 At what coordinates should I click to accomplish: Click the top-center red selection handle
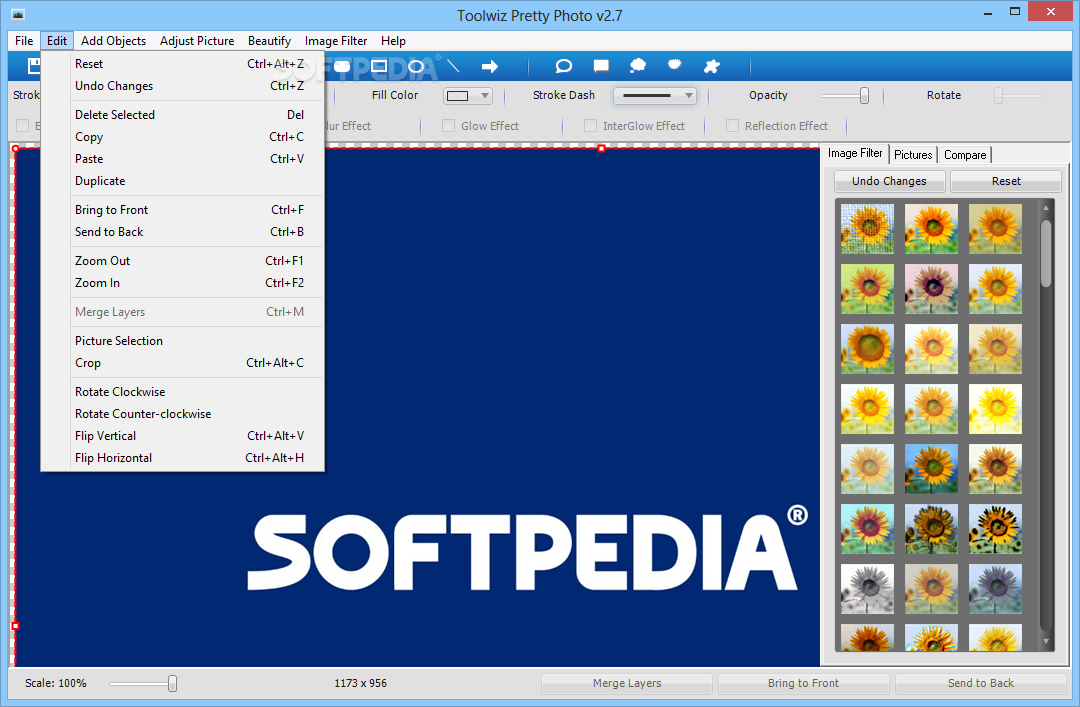601,148
